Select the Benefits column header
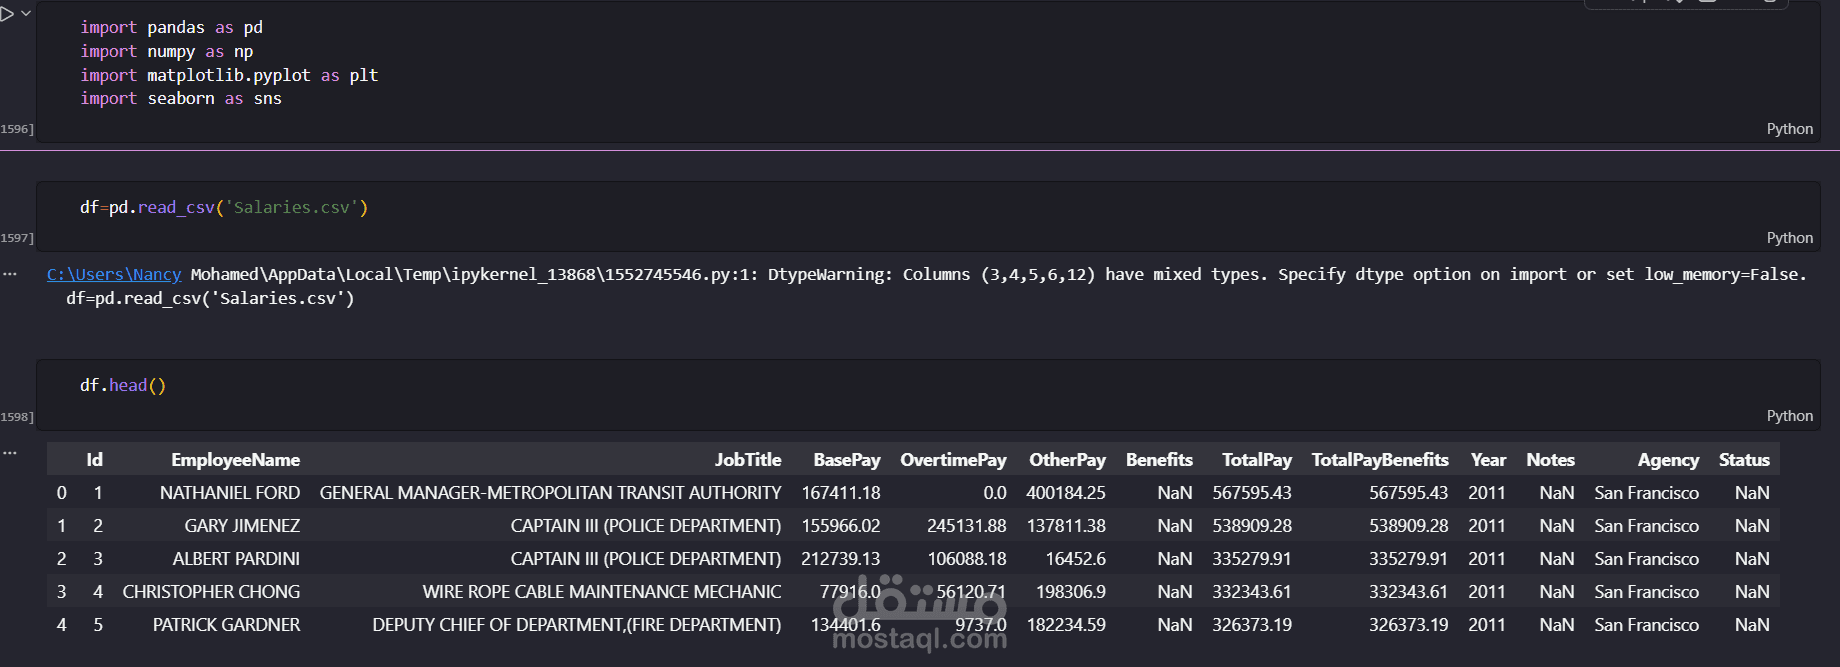Screen dimensions: 1840x667 coord(1159,460)
